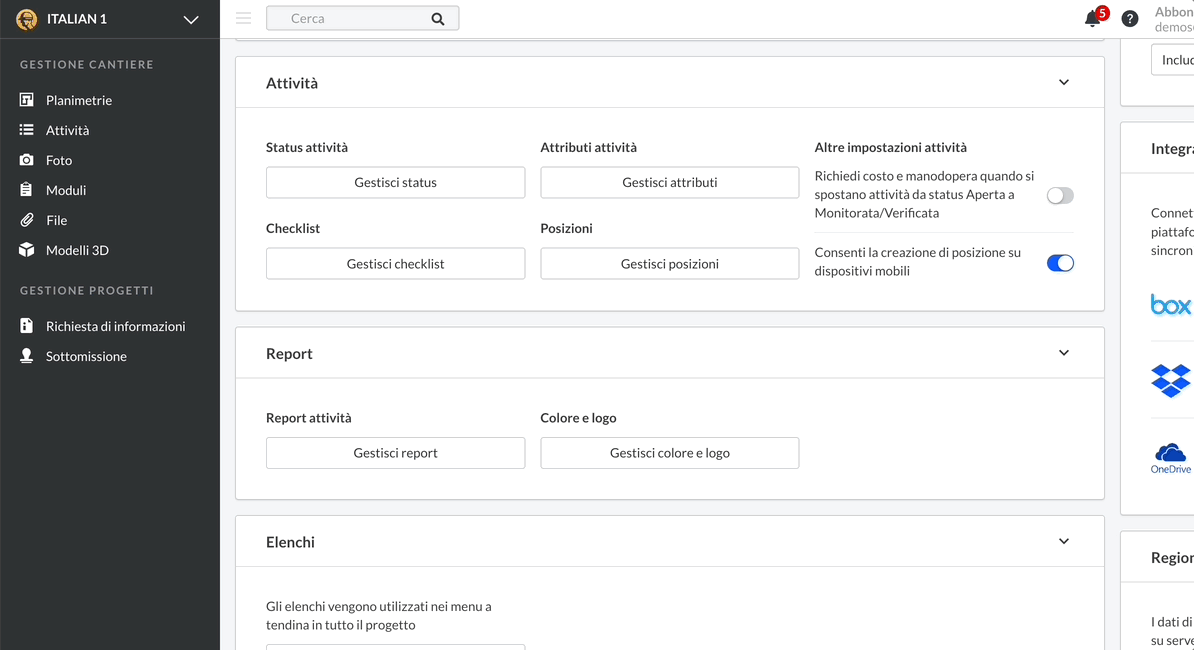Click the Gestisci colore e logo button
Viewport: 1194px width, 650px height.
coord(669,453)
